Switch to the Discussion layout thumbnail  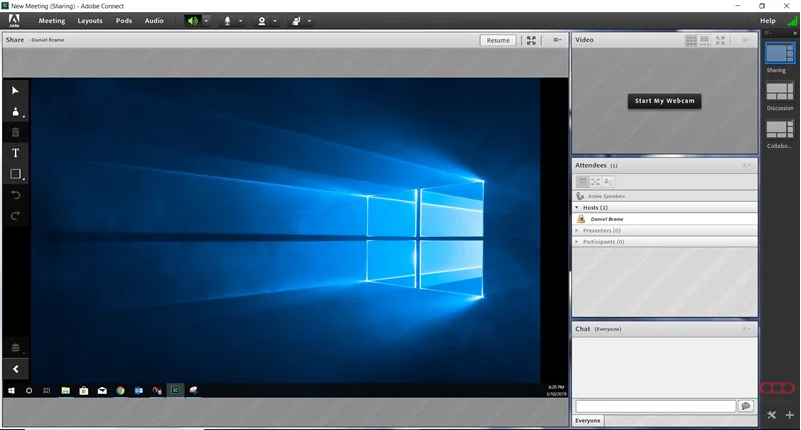pos(779,92)
